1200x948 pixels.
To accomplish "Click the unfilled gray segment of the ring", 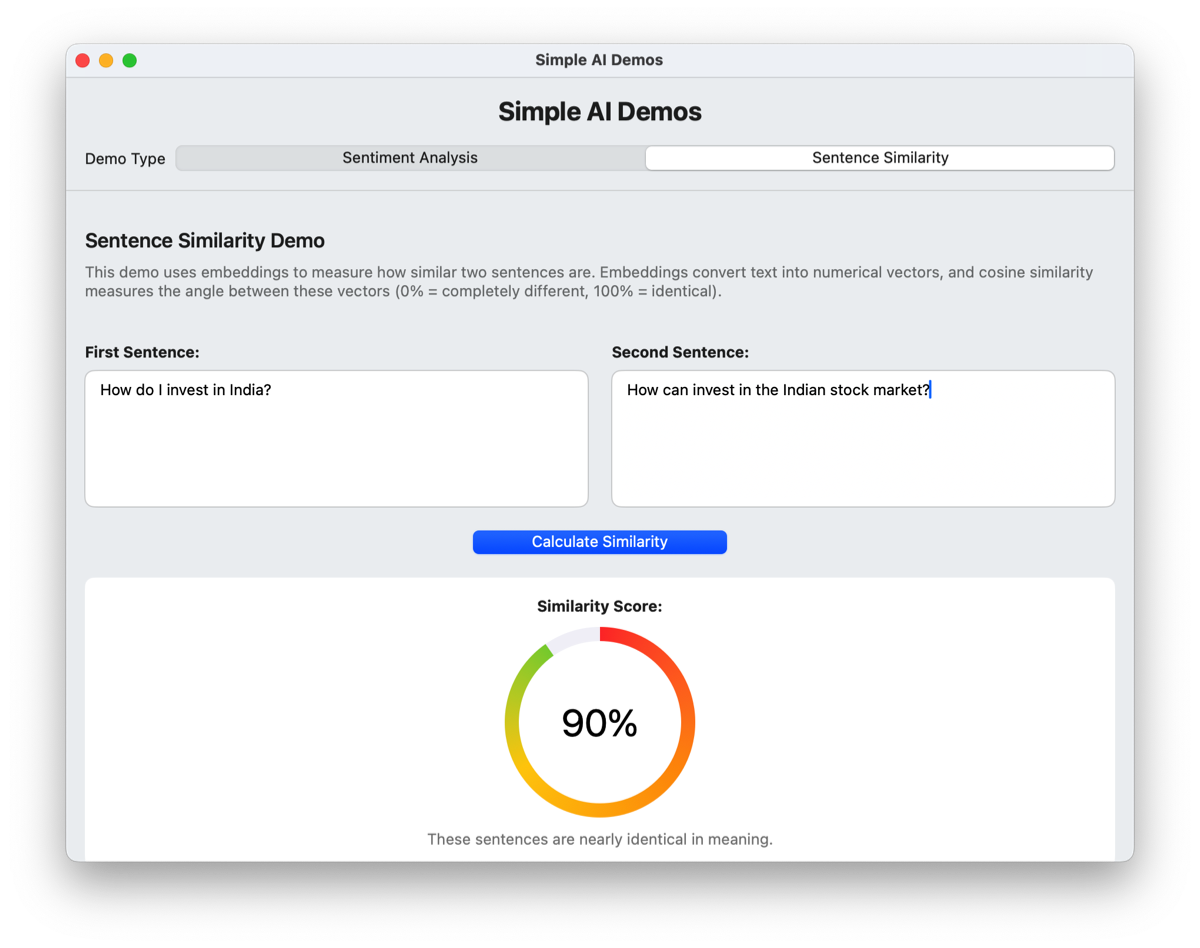I will pyautogui.click(x=572, y=637).
